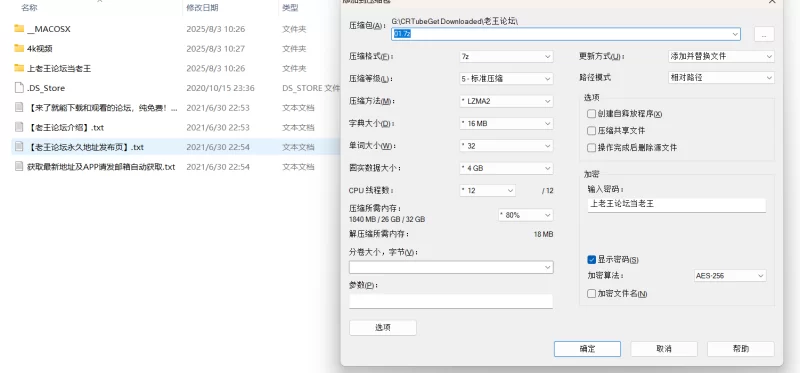Screen dimensions: 800x373
Task: Open the memory usage 80% dropdown
Action: (526, 215)
